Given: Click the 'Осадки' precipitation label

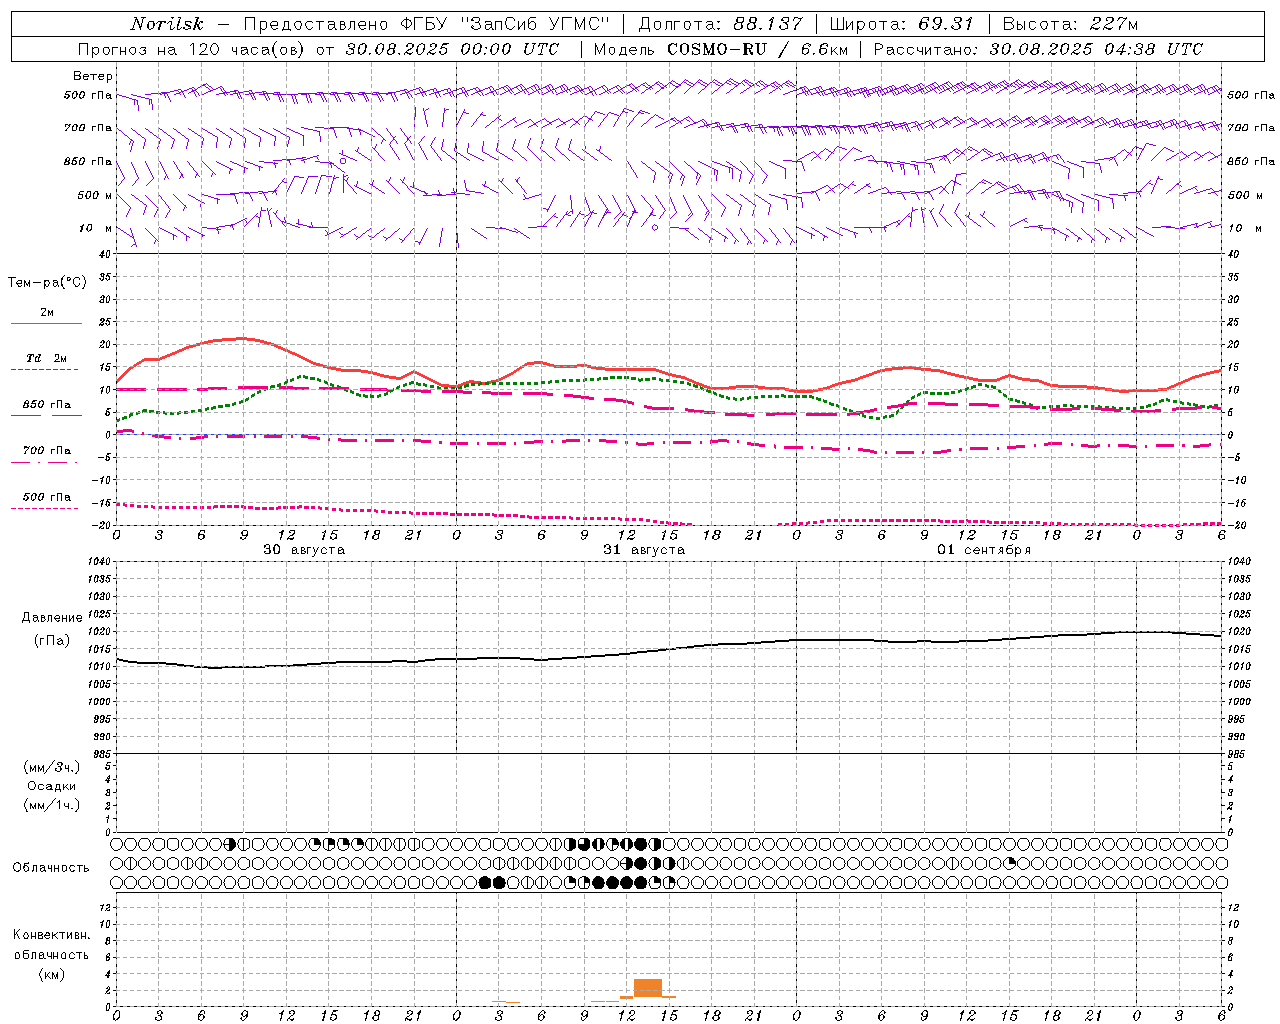Looking at the screenshot, I should click(52, 786).
